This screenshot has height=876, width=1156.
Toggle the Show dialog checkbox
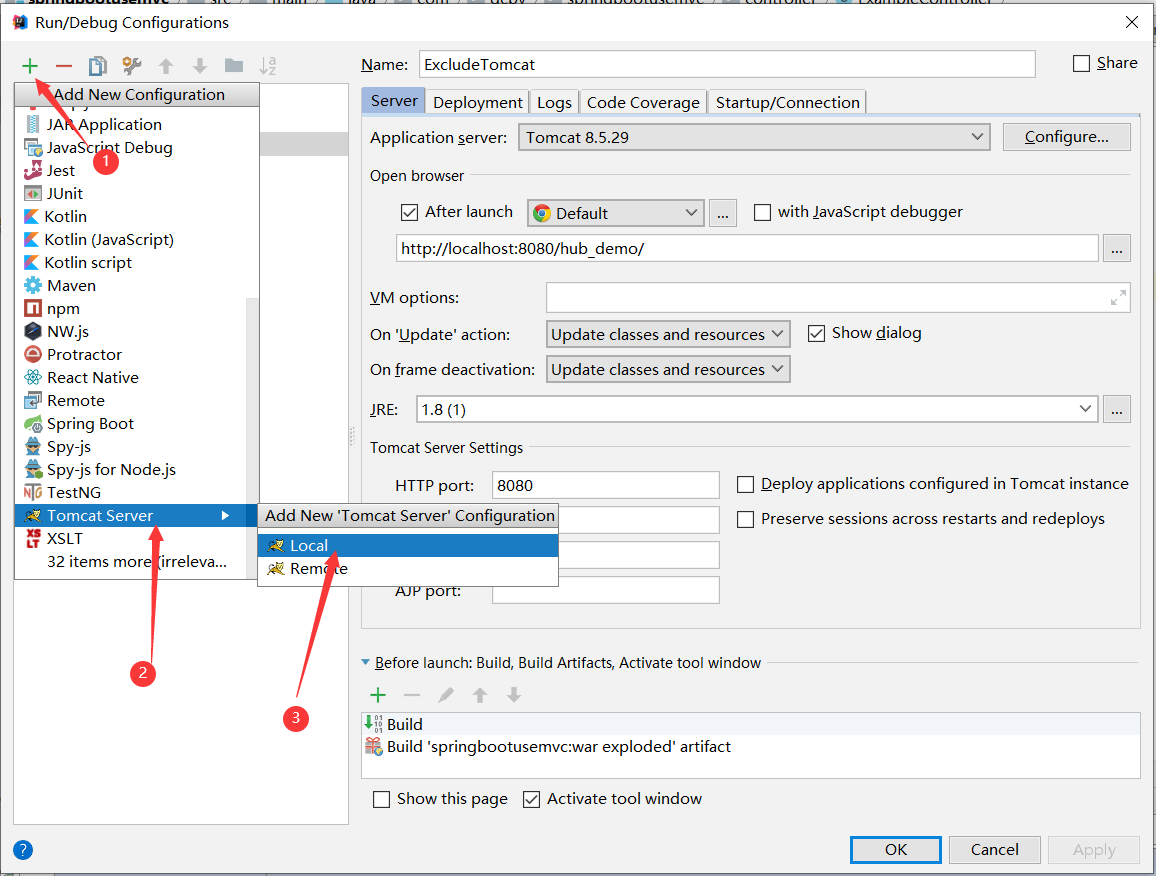816,333
